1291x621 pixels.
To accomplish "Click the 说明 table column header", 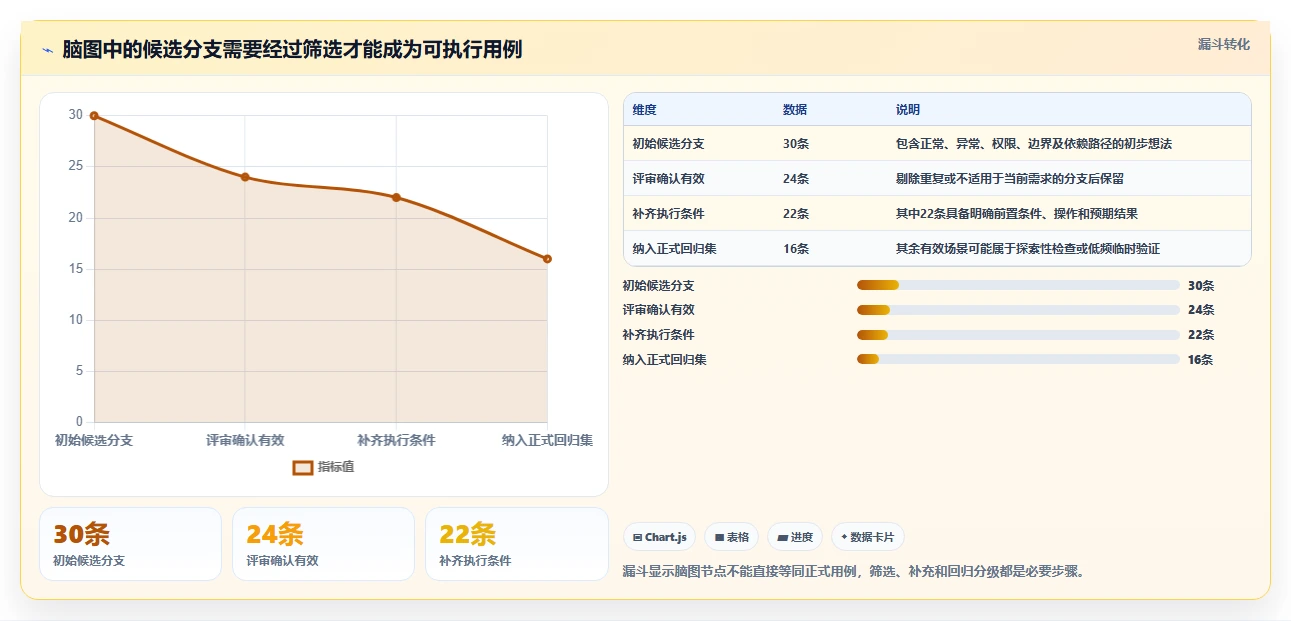I will coord(908,110).
